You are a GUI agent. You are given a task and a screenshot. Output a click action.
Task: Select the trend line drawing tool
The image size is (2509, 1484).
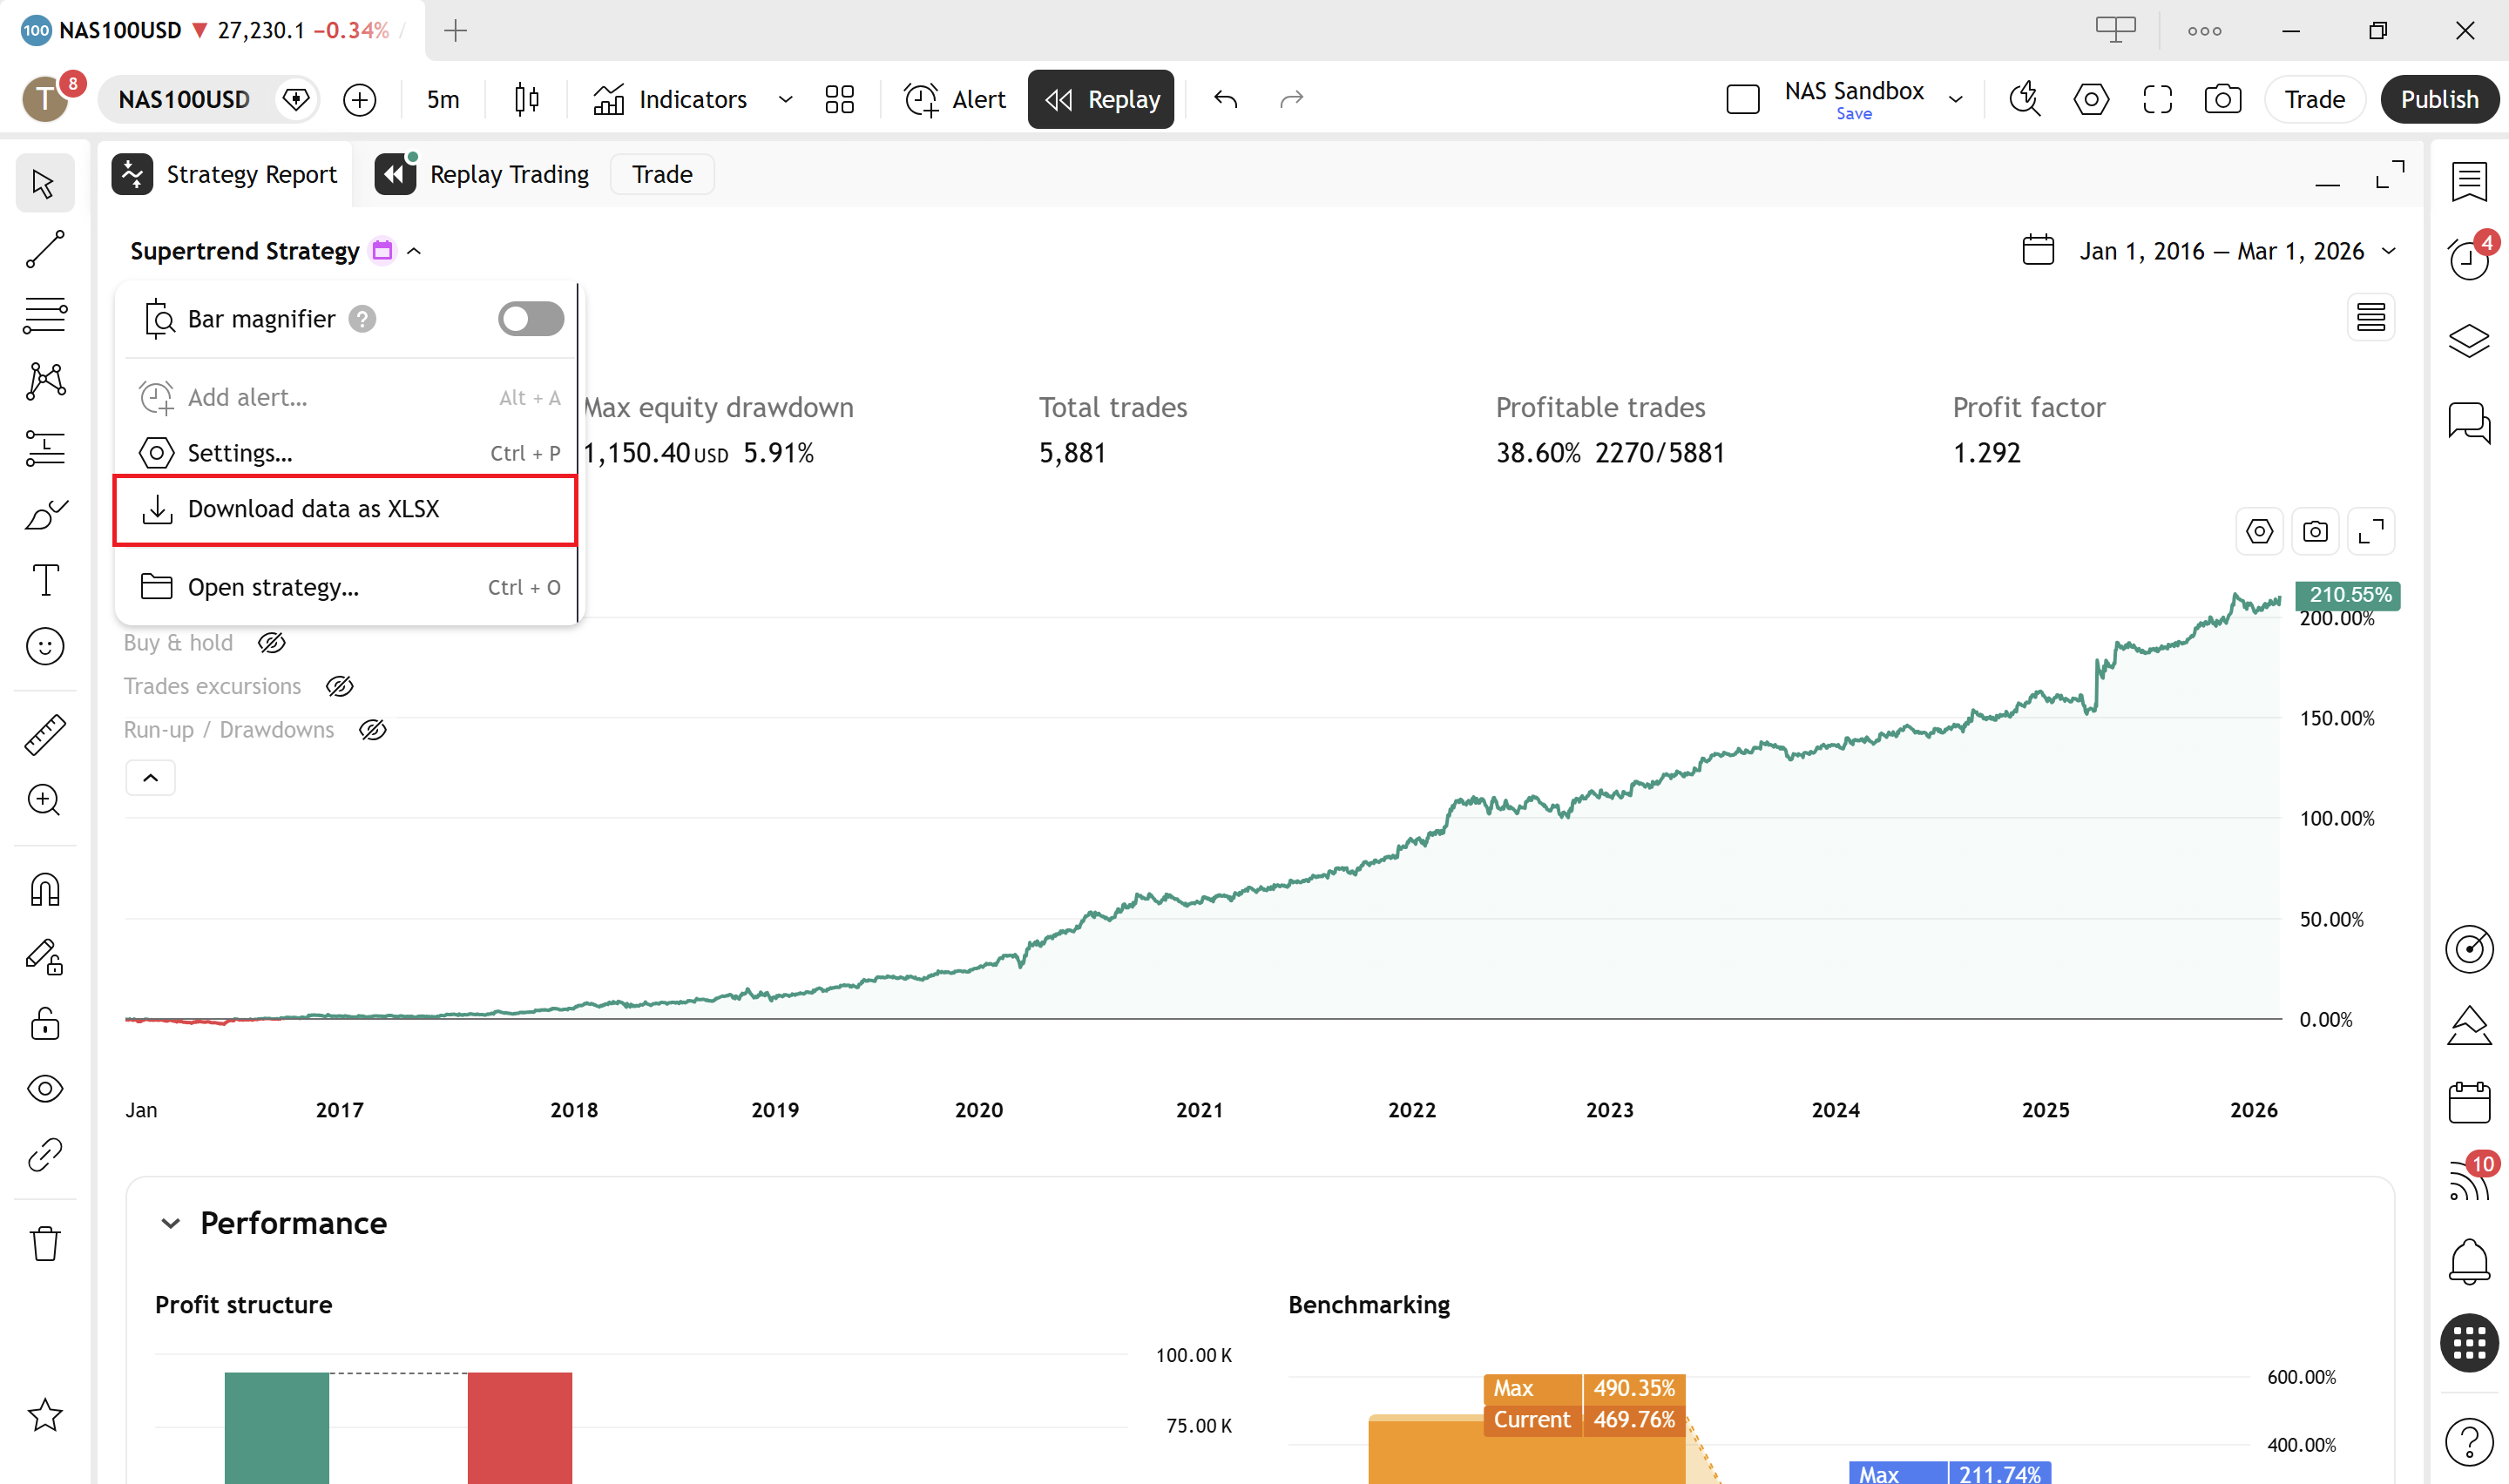(x=45, y=249)
